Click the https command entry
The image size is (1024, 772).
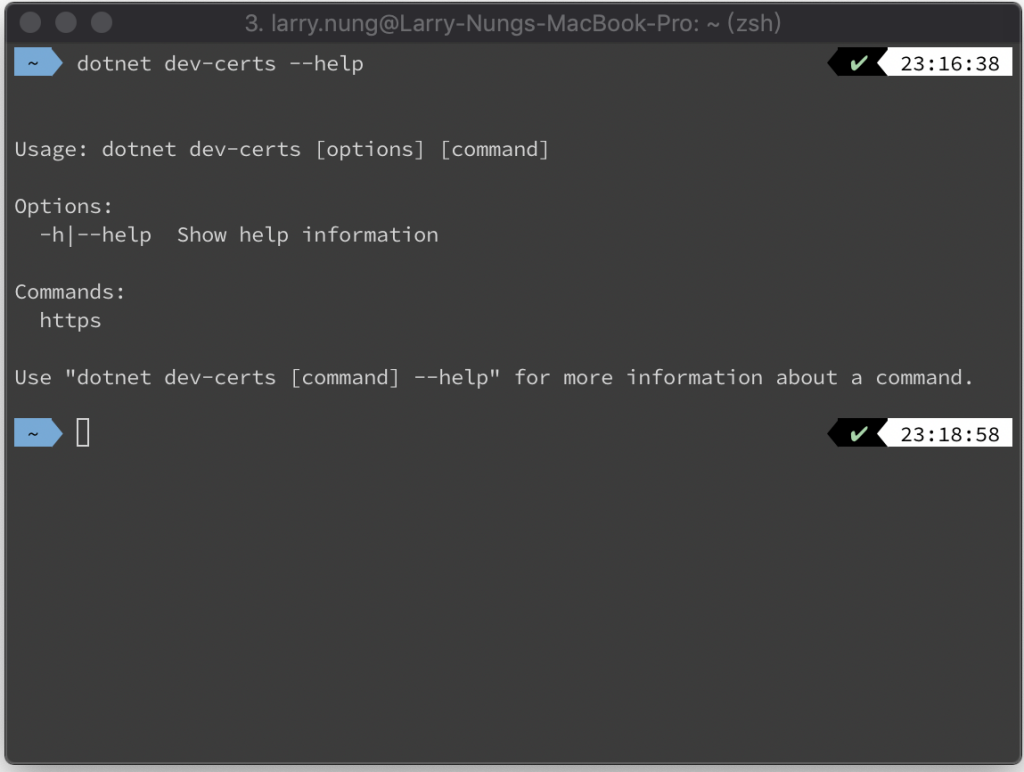click(71, 321)
